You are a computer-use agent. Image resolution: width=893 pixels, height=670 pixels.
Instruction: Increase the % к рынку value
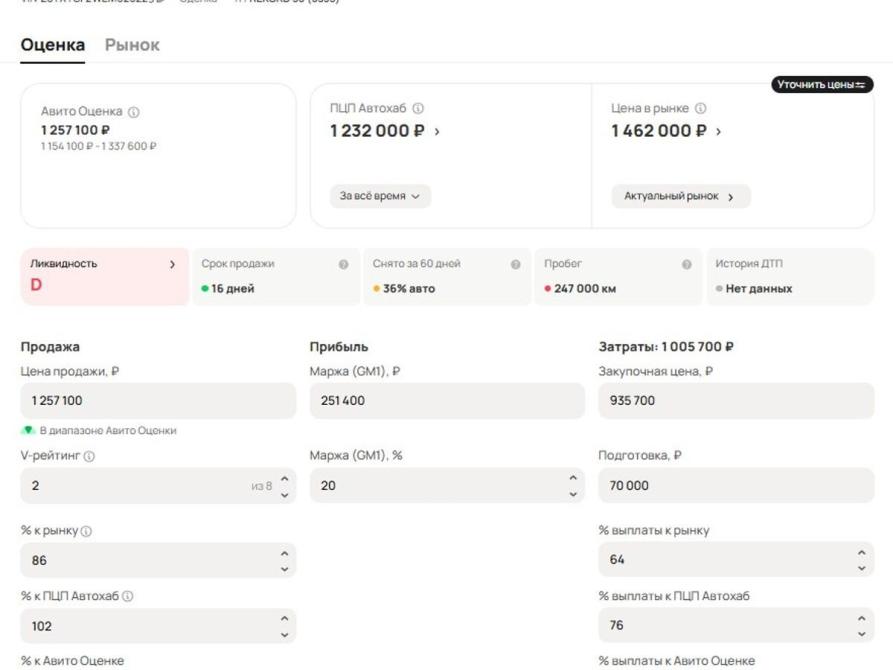285,553
